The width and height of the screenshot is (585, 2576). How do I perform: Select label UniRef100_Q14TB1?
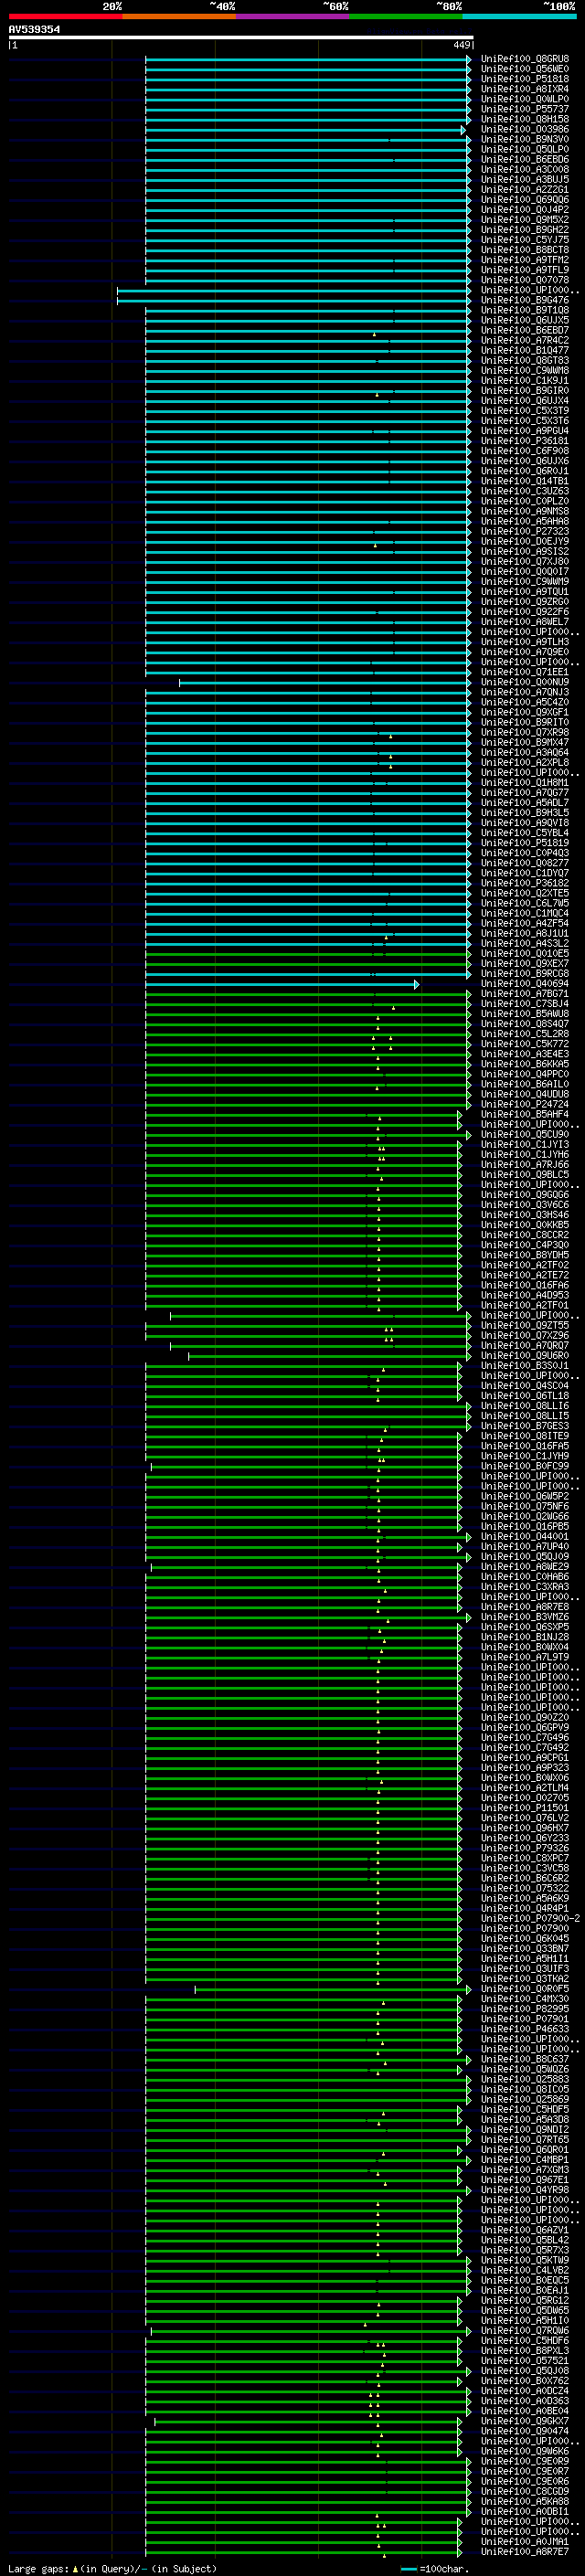click(x=525, y=481)
